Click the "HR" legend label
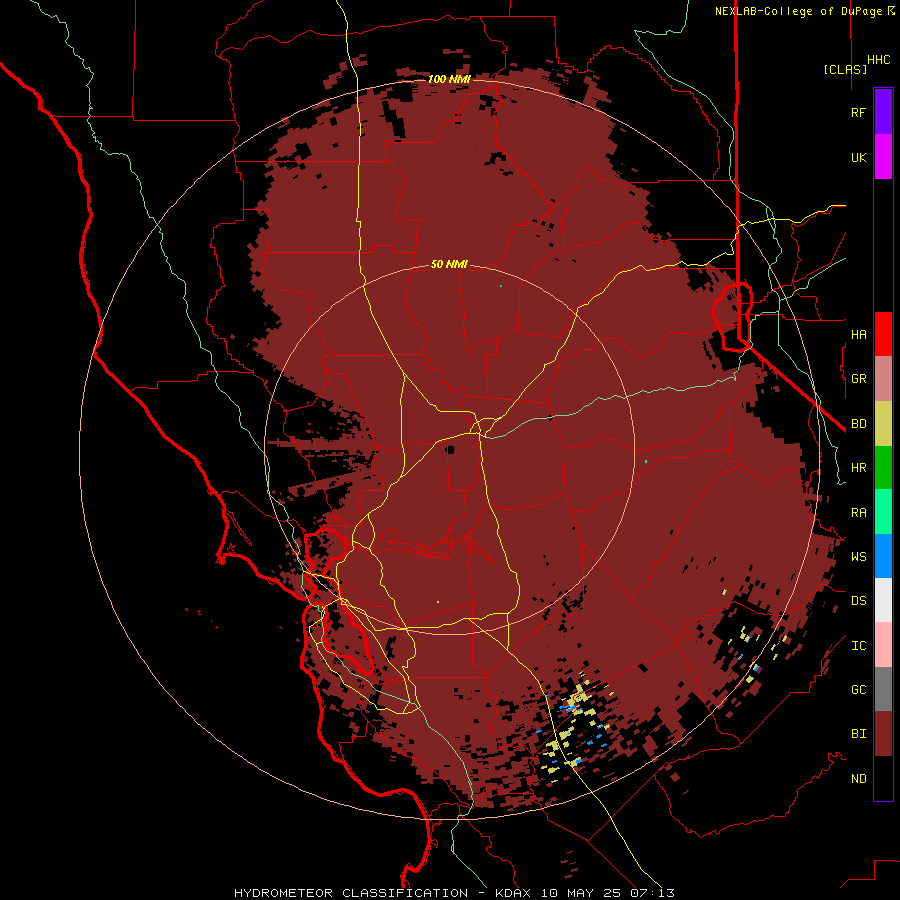The height and width of the screenshot is (900, 900). (x=858, y=468)
